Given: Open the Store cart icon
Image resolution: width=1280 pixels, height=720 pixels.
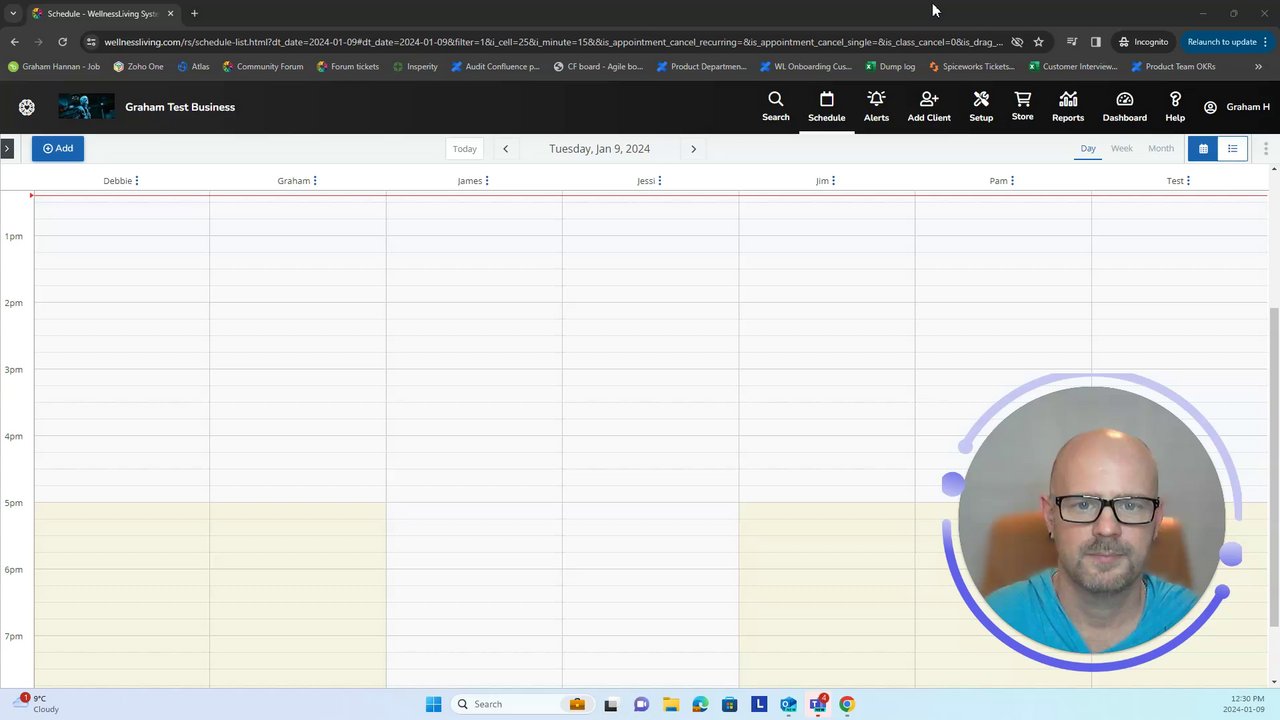Looking at the screenshot, I should (1022, 106).
